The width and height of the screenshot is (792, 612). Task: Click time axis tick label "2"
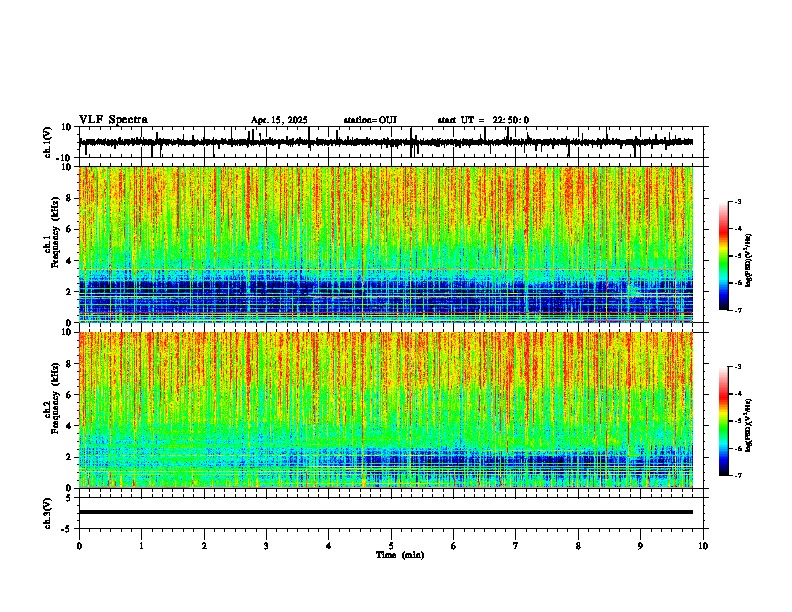204,546
